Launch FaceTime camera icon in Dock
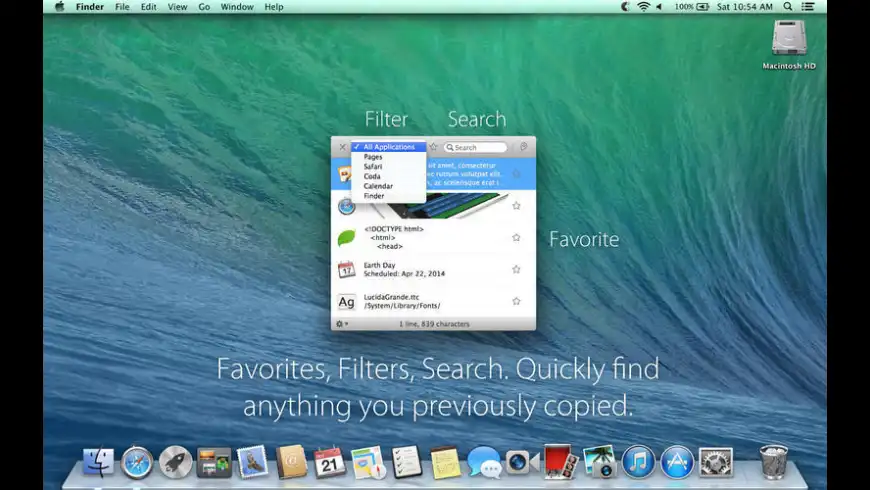Image resolution: width=870 pixels, height=490 pixels. tap(522, 462)
